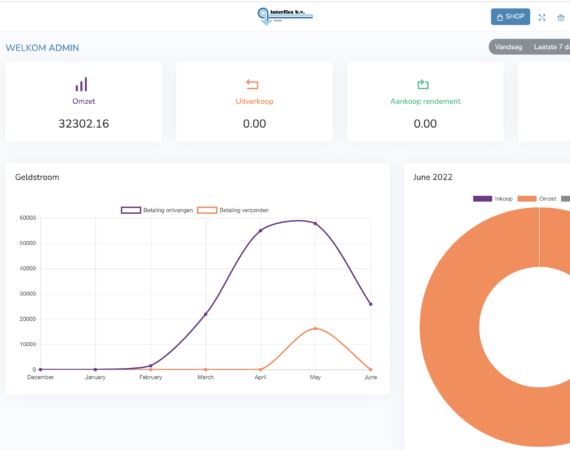Open the shopping basket icon

(561, 17)
